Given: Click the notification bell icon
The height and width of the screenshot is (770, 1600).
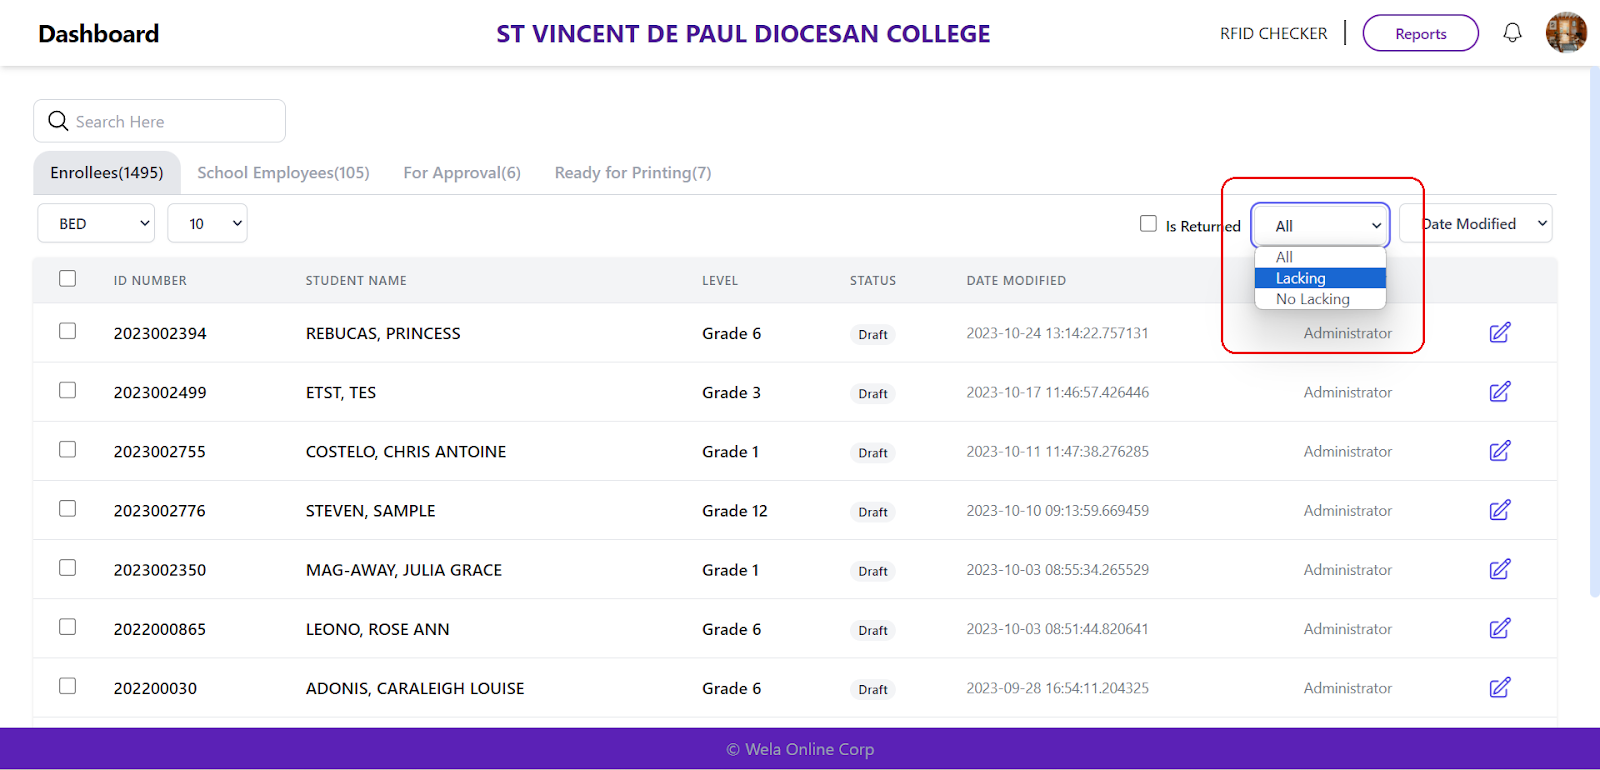Looking at the screenshot, I should pyautogui.click(x=1512, y=33).
